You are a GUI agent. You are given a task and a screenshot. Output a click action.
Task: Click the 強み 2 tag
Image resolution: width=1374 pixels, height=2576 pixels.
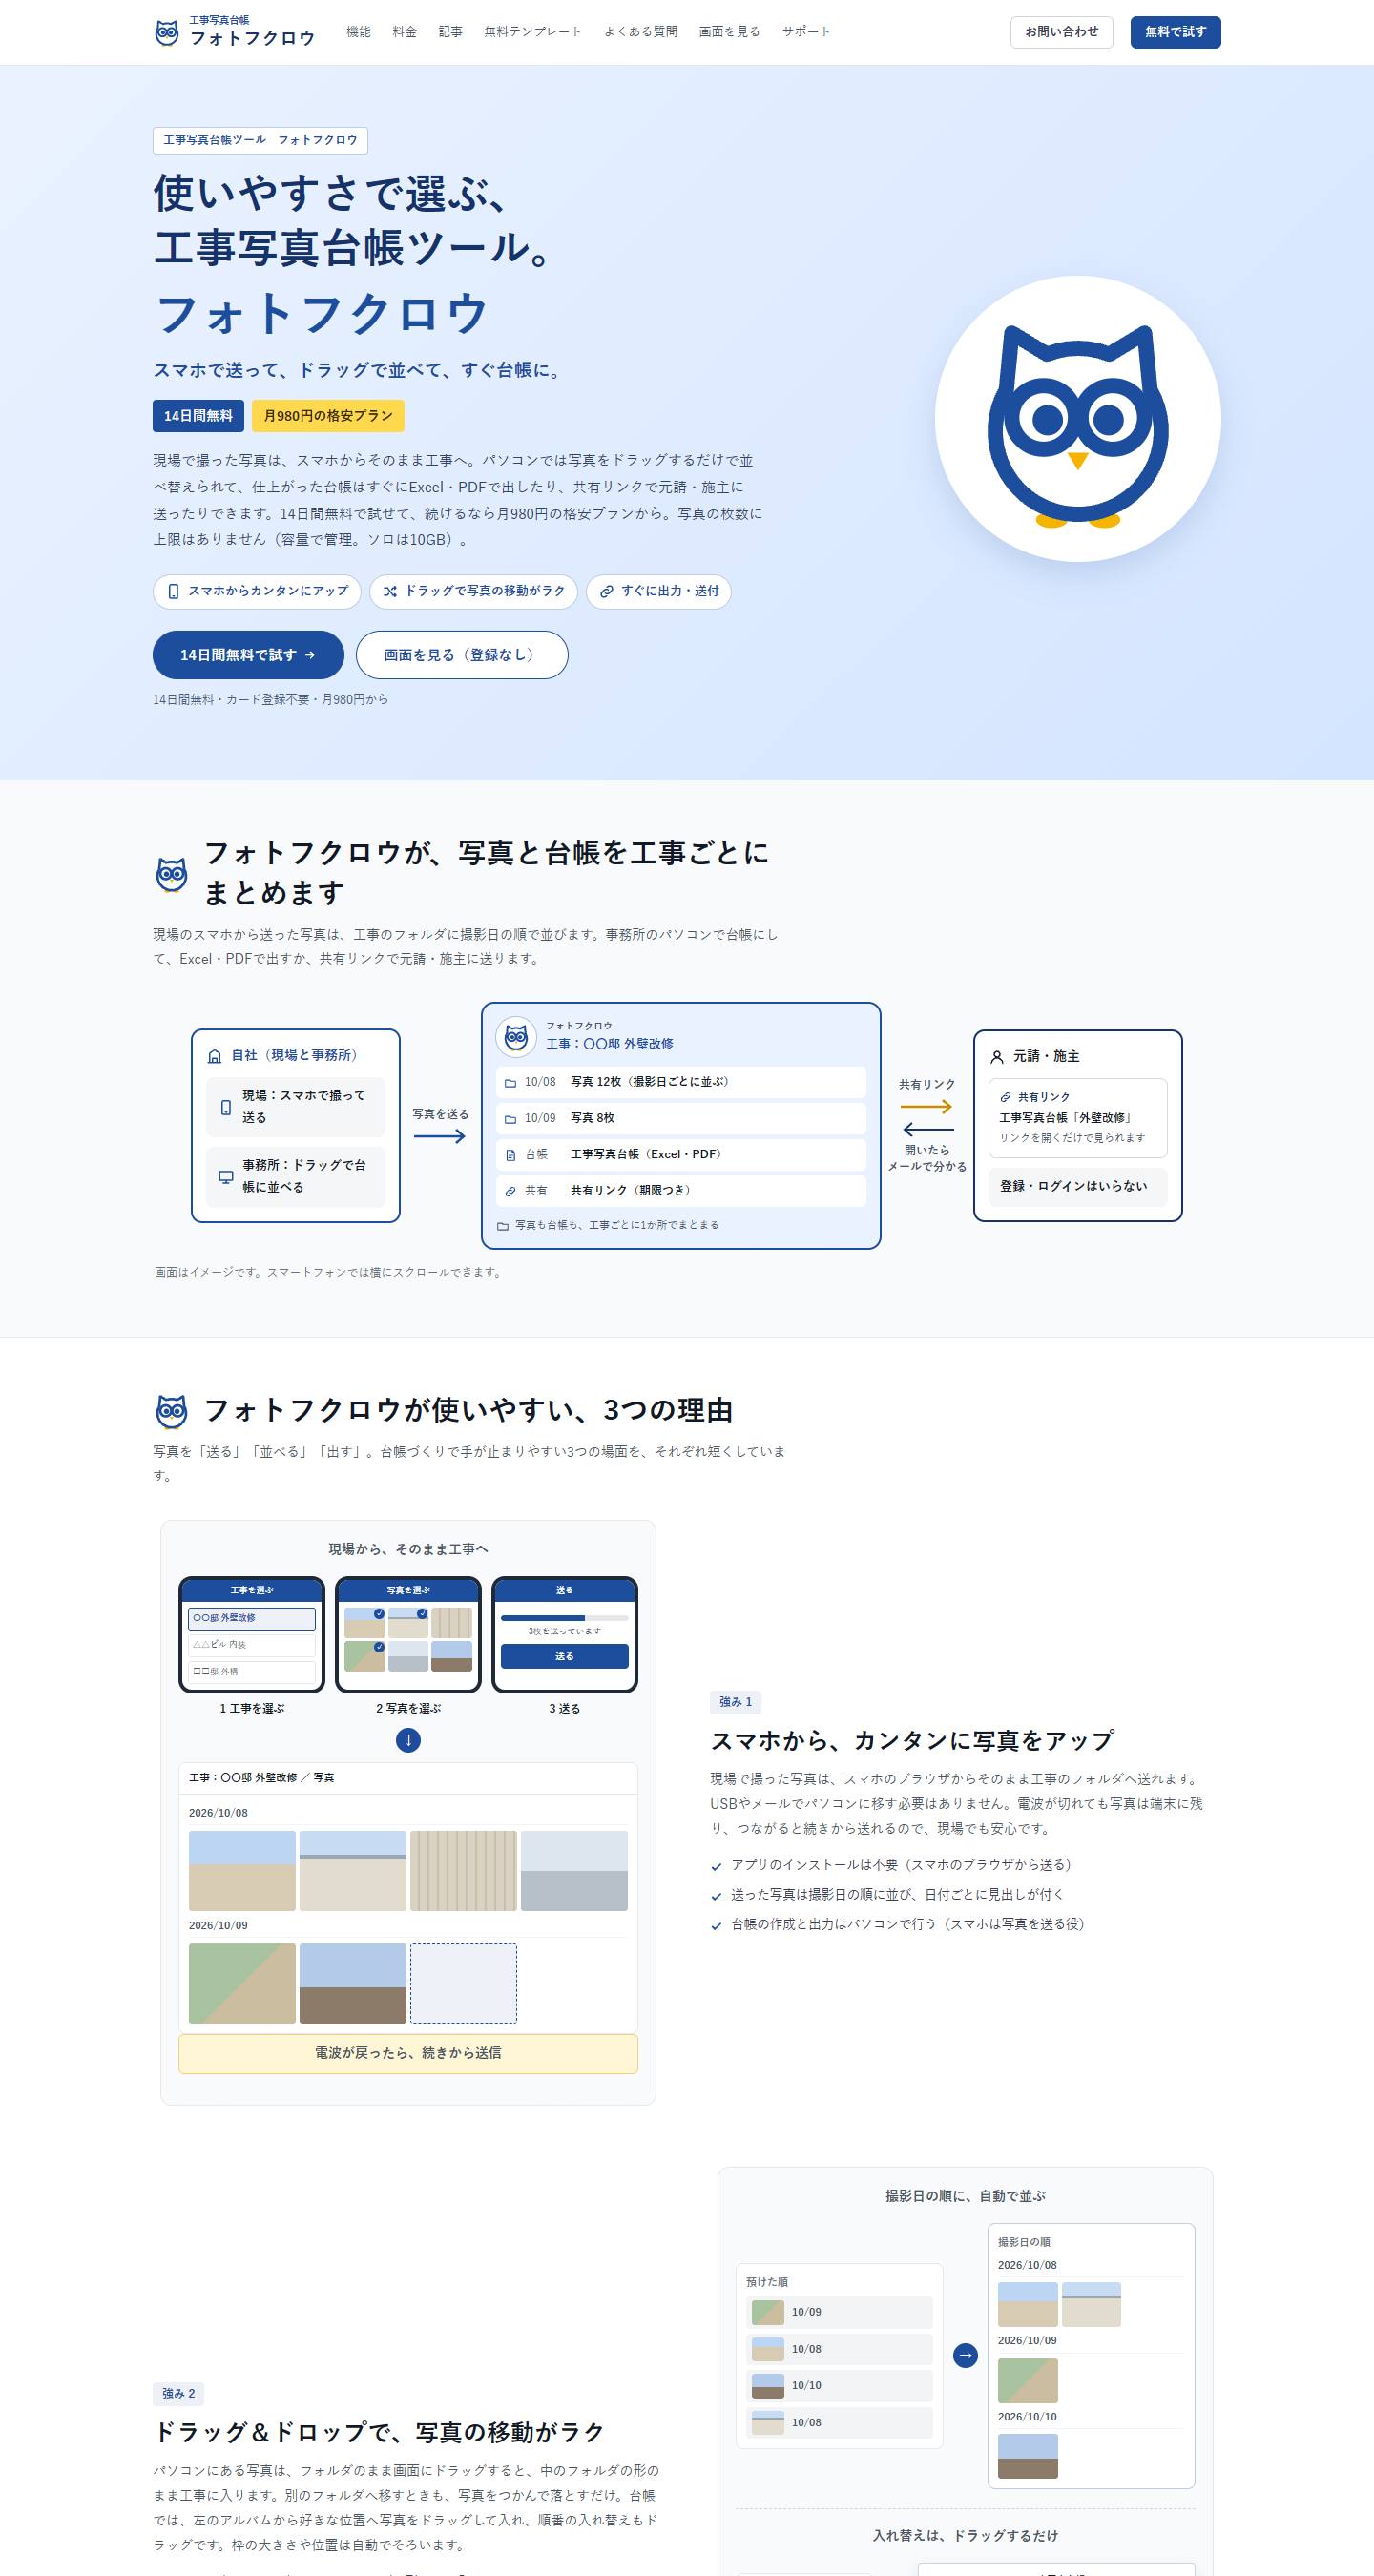click(179, 2393)
